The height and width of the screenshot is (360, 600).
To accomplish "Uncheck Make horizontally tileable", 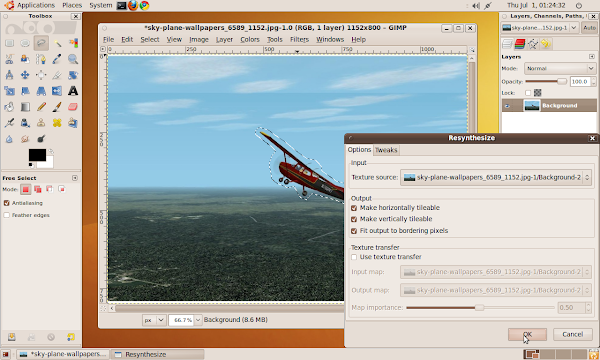I will coord(354,208).
